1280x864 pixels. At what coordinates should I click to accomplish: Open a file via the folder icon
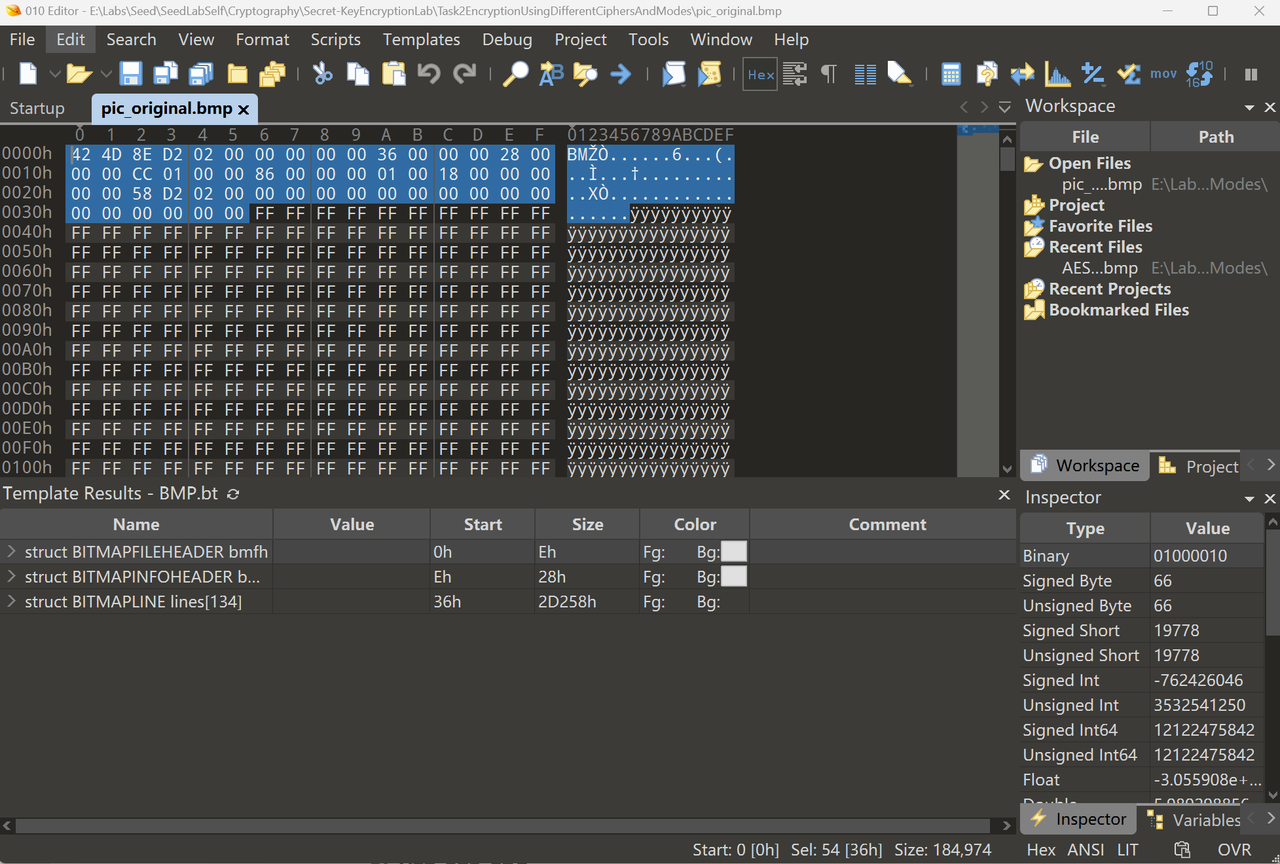tap(79, 74)
